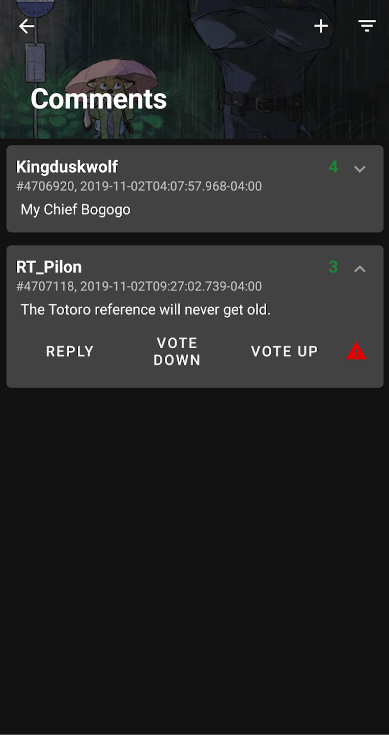Vote up RT_Pilon's comment
The height and width of the screenshot is (735, 389).
click(x=284, y=352)
